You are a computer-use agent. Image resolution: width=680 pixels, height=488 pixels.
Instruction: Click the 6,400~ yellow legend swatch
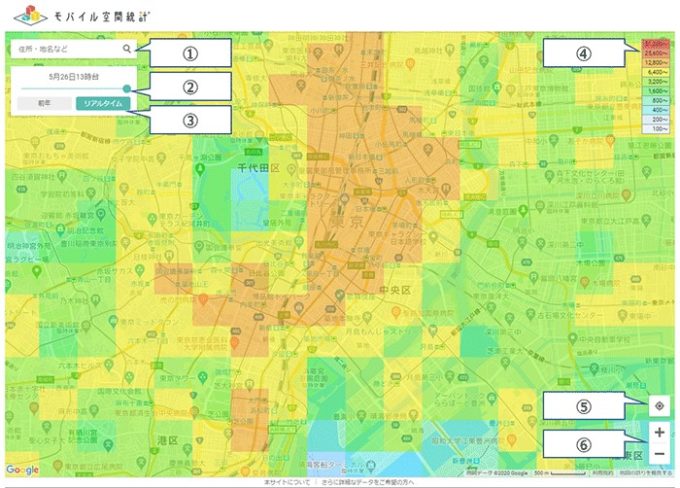pyautogui.click(x=656, y=72)
